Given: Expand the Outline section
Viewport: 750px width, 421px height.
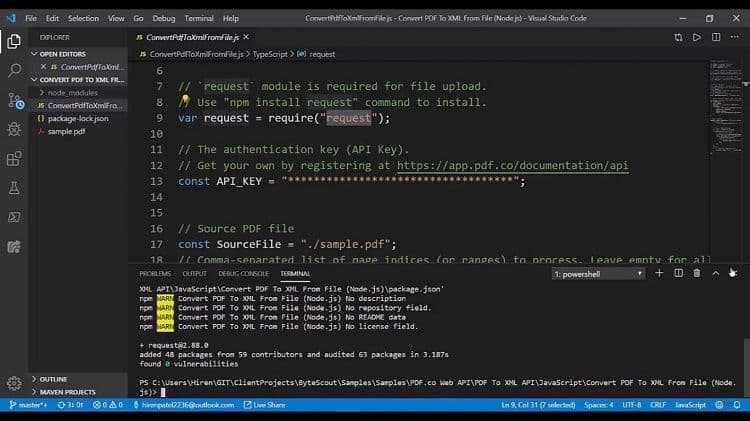Looking at the screenshot, I should (53, 379).
